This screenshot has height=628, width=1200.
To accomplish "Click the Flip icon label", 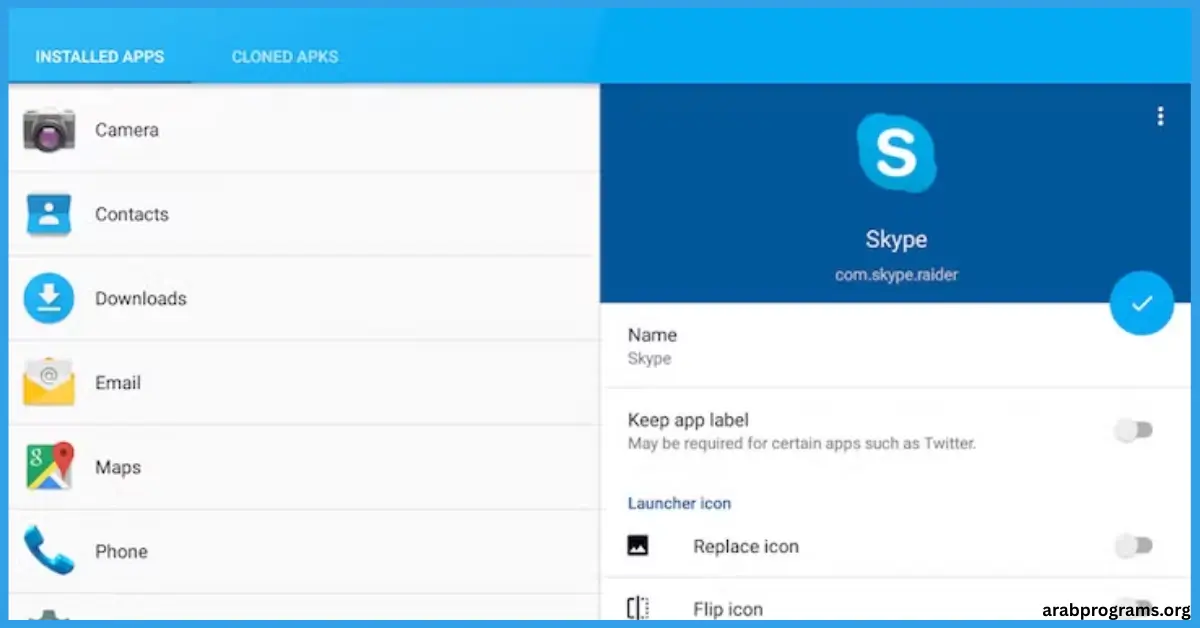I will click(x=728, y=608).
